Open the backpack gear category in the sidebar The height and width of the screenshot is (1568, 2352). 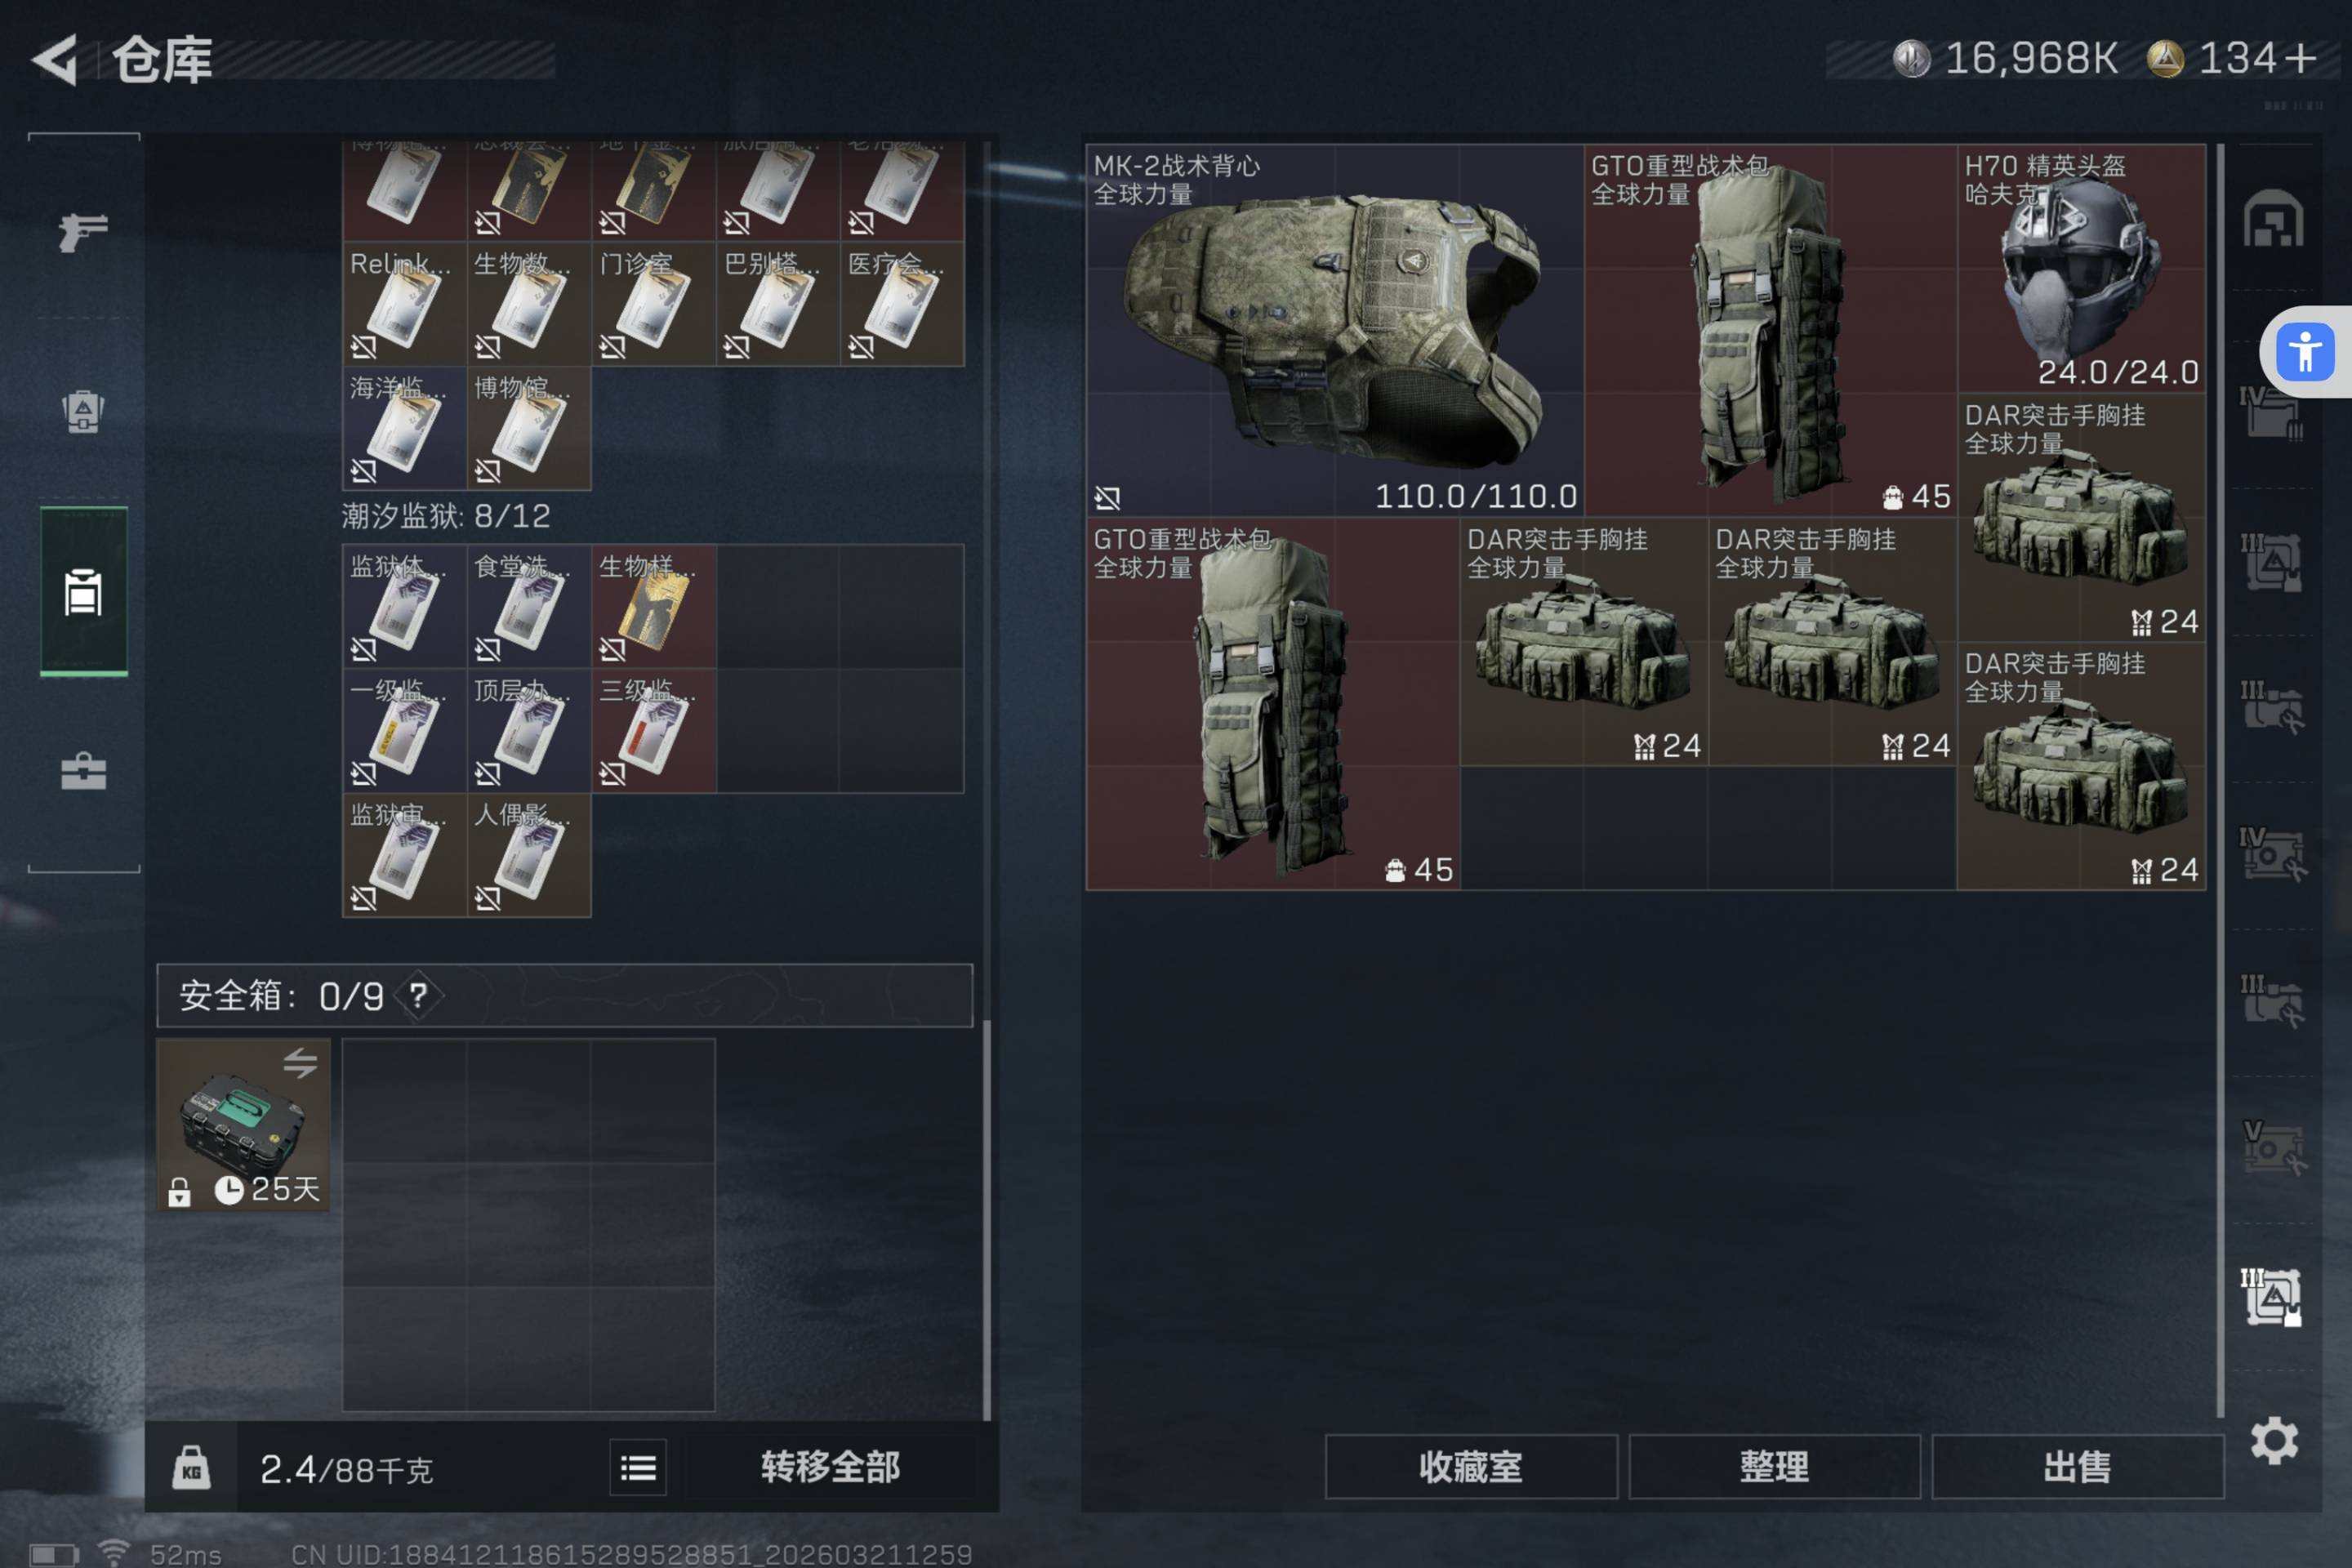pos(83,410)
